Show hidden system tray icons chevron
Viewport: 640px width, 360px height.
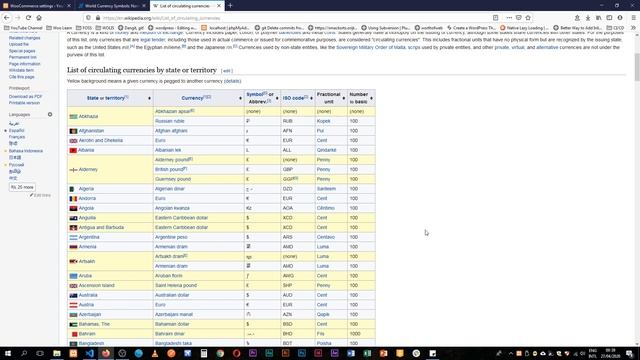[x=510, y=353]
